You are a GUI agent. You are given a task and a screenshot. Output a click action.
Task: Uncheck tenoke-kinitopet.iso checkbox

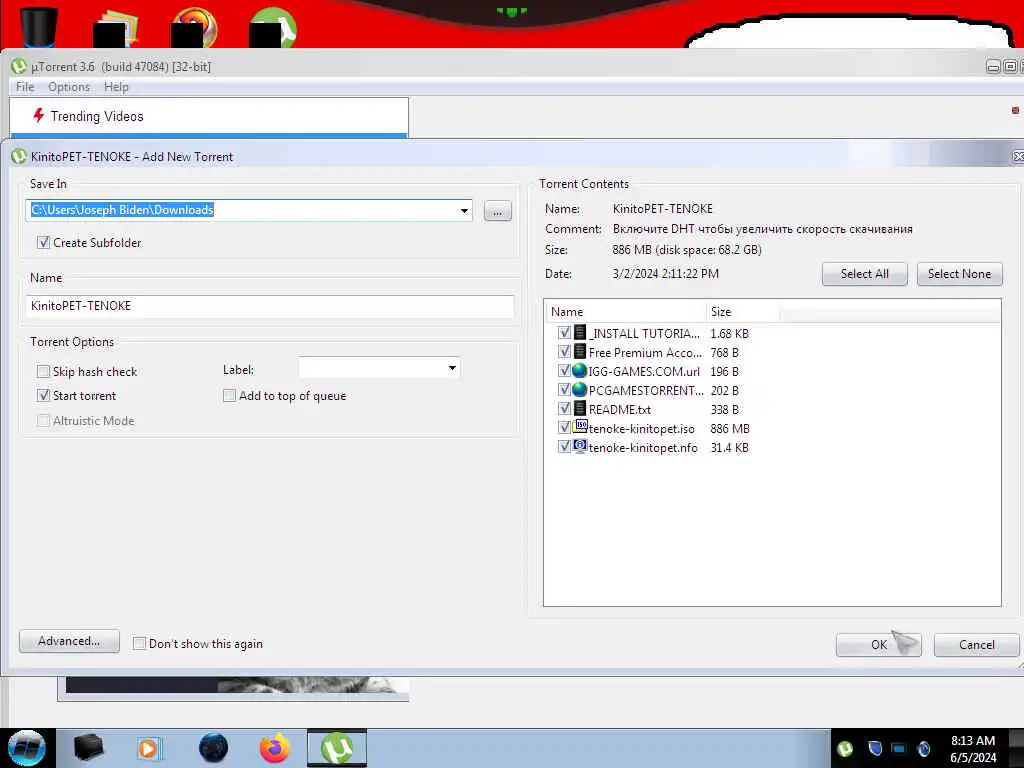564,428
